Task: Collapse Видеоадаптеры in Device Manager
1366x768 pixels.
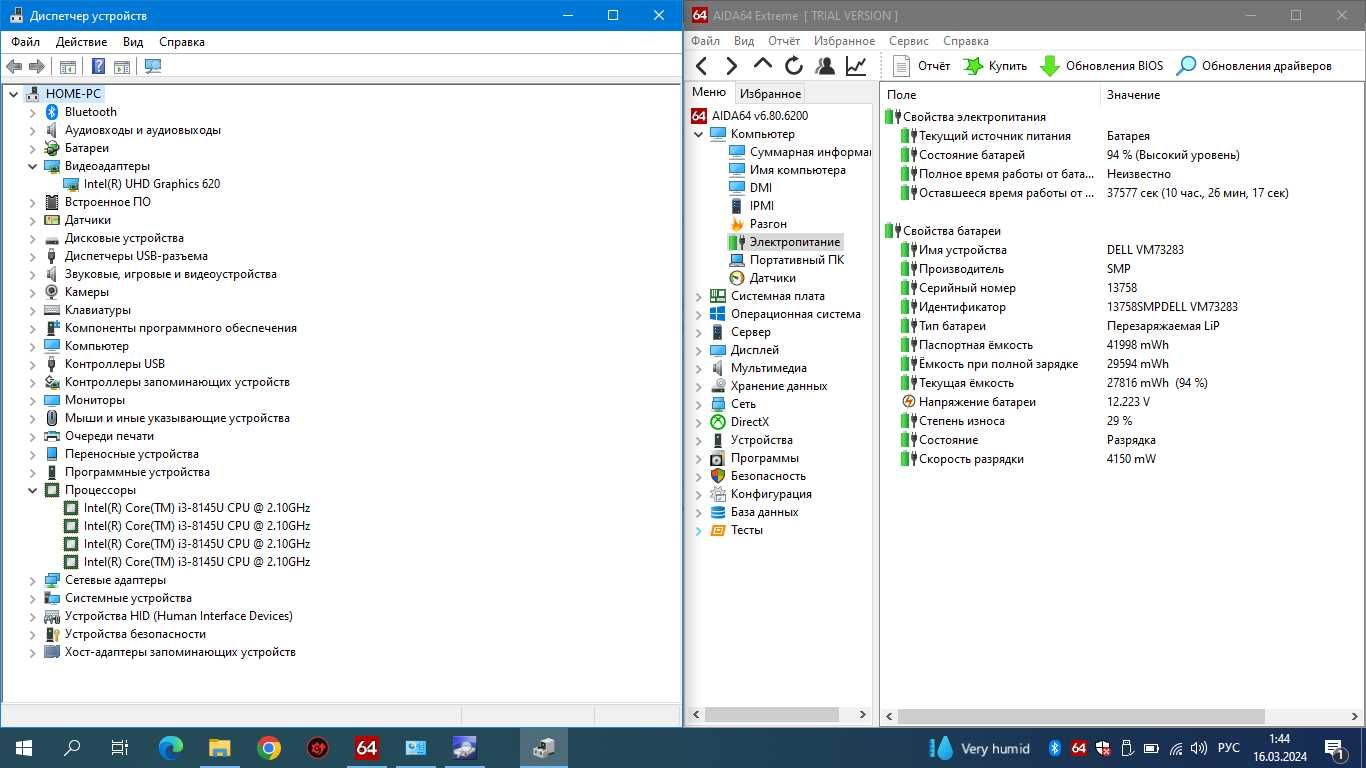Action: click(x=32, y=166)
